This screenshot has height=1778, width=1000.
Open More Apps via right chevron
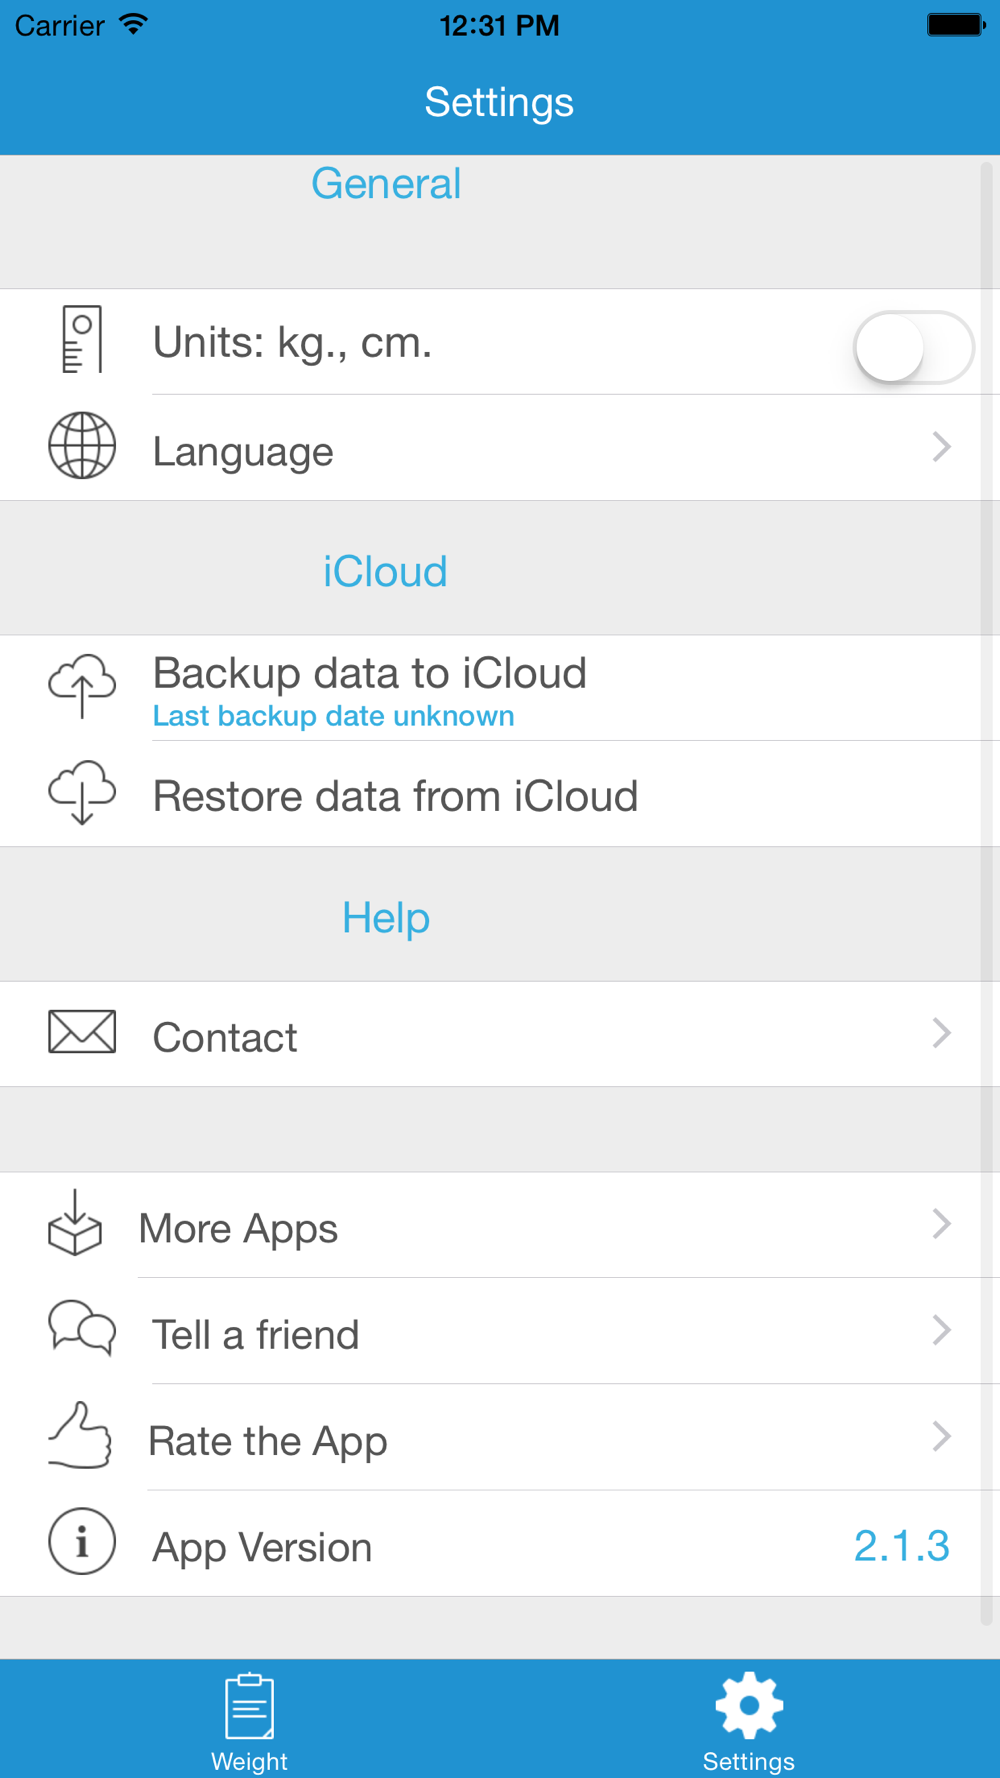coord(941,1224)
